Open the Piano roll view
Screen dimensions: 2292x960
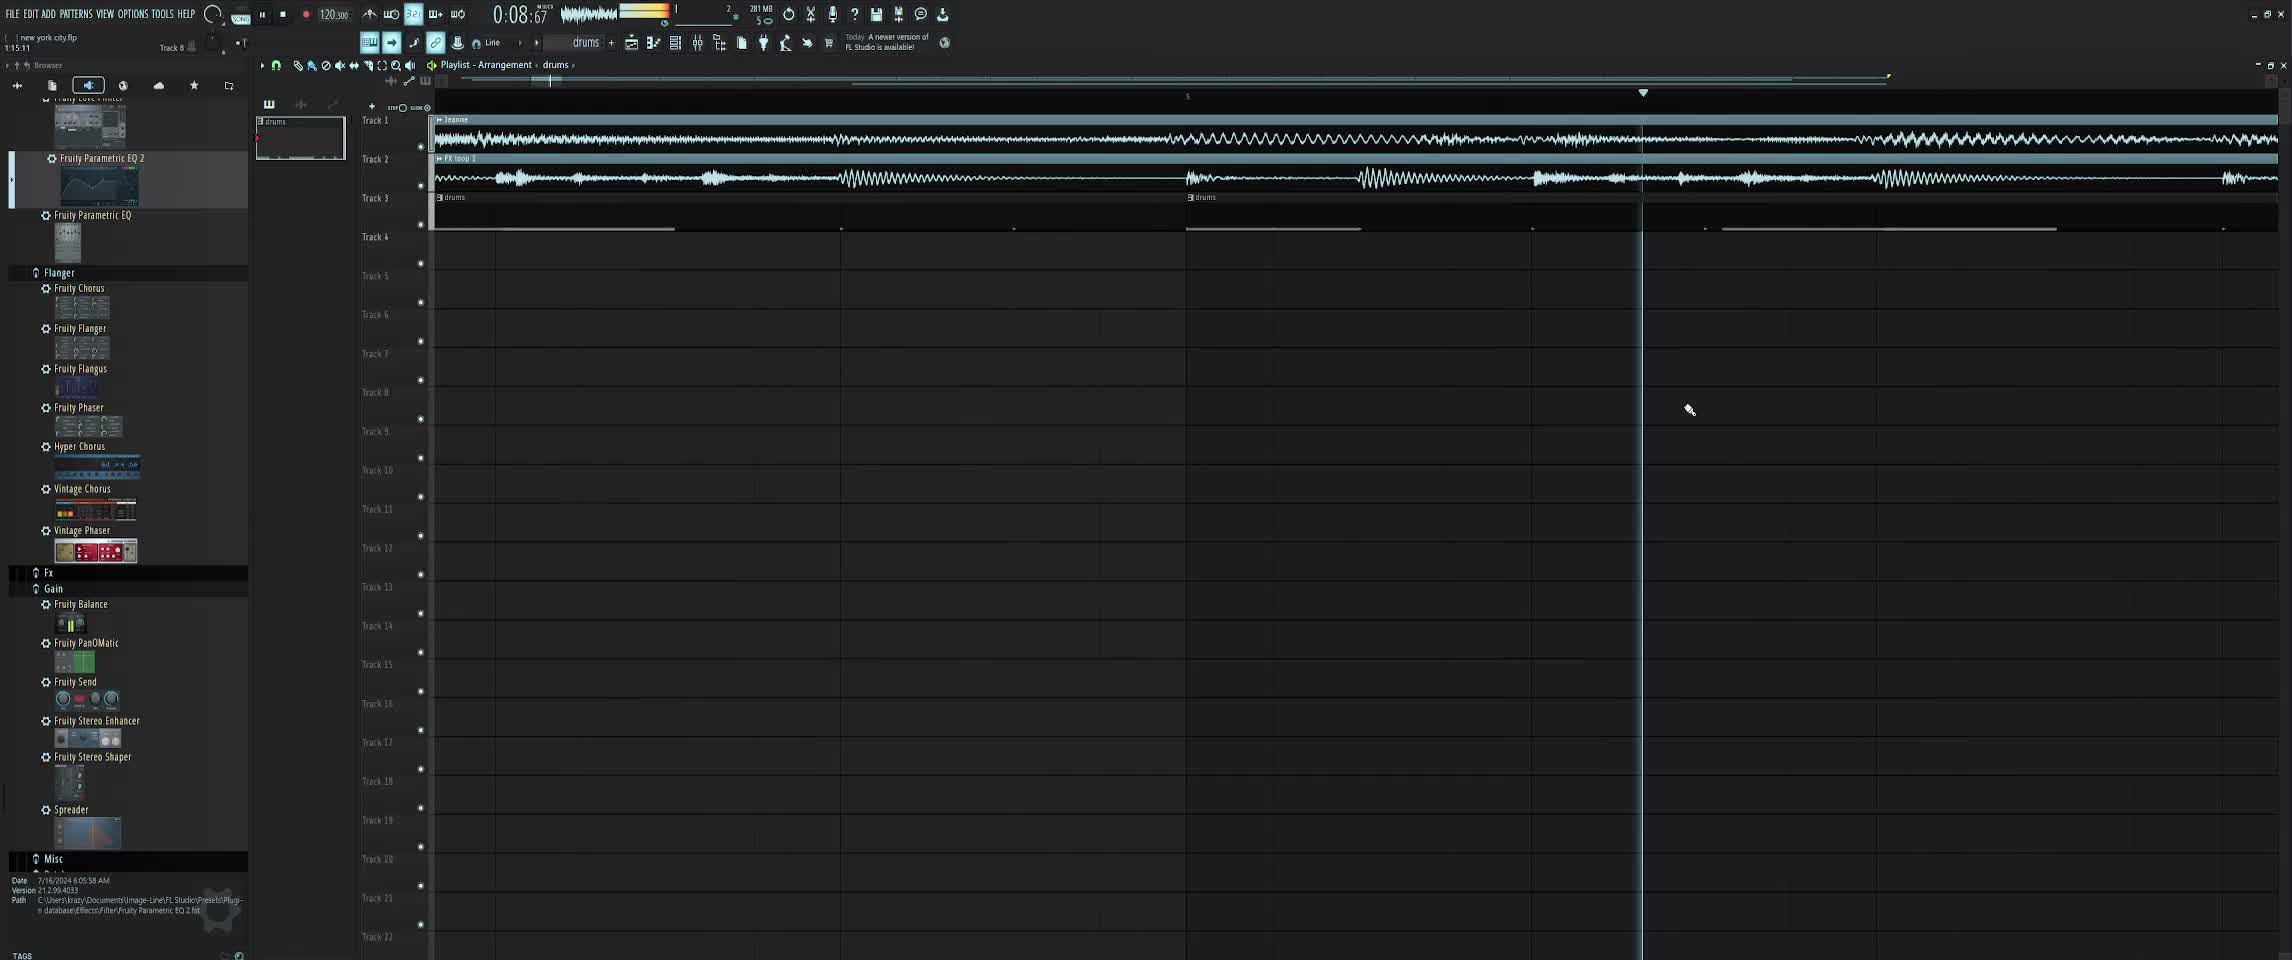tap(654, 43)
